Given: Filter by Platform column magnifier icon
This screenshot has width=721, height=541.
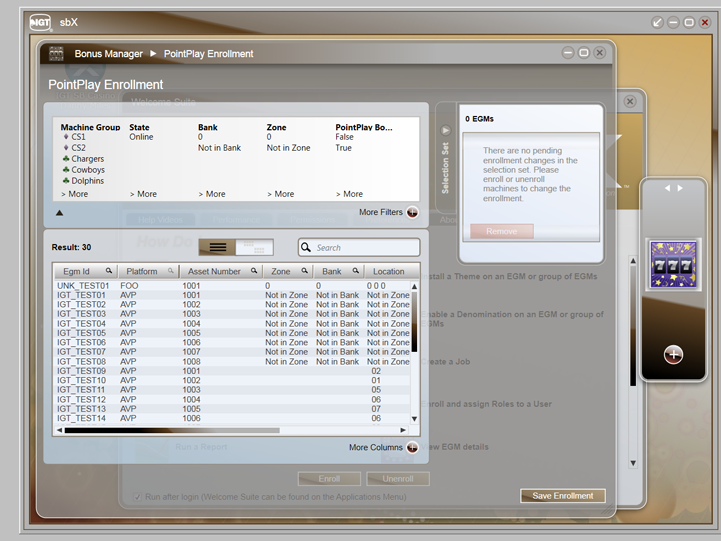Looking at the screenshot, I should click(x=171, y=271).
